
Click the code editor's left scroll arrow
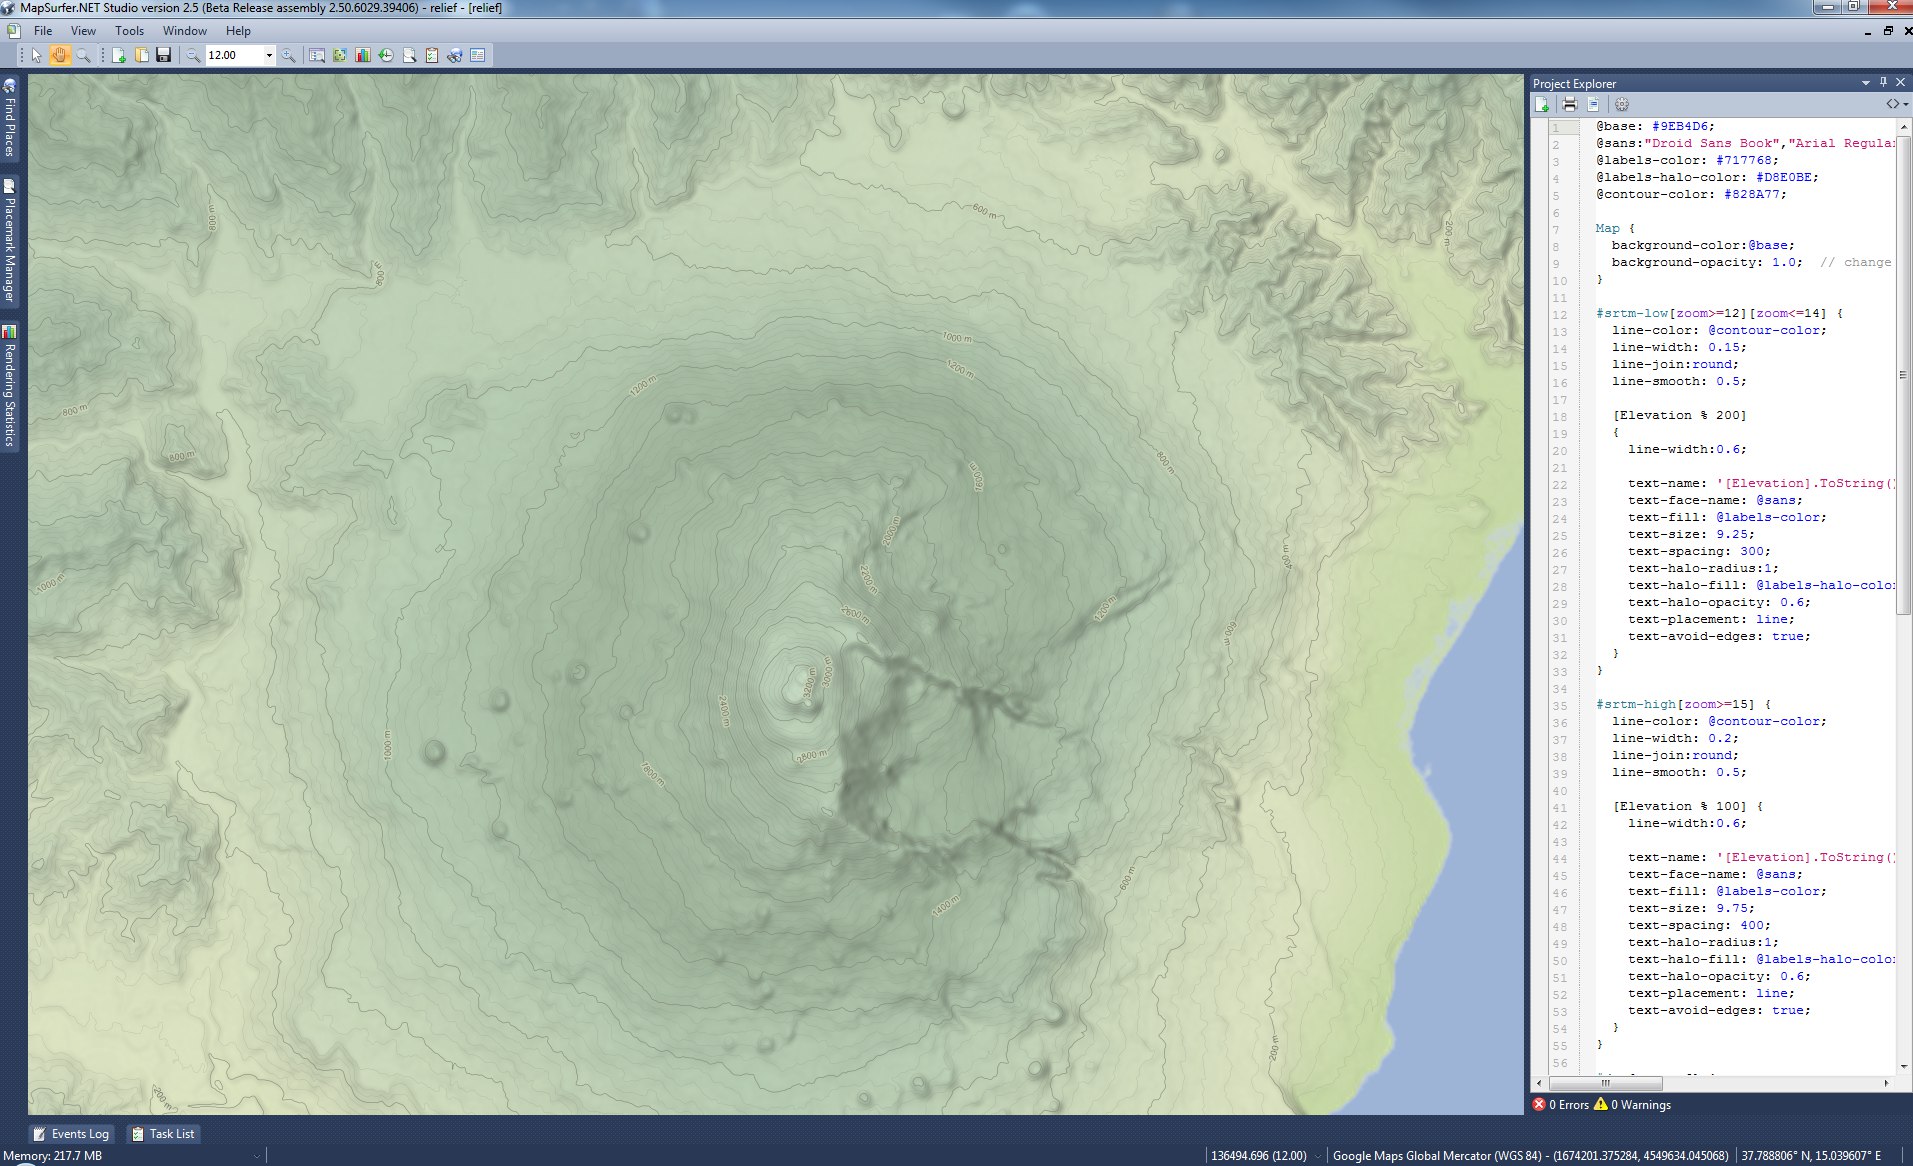click(1539, 1083)
